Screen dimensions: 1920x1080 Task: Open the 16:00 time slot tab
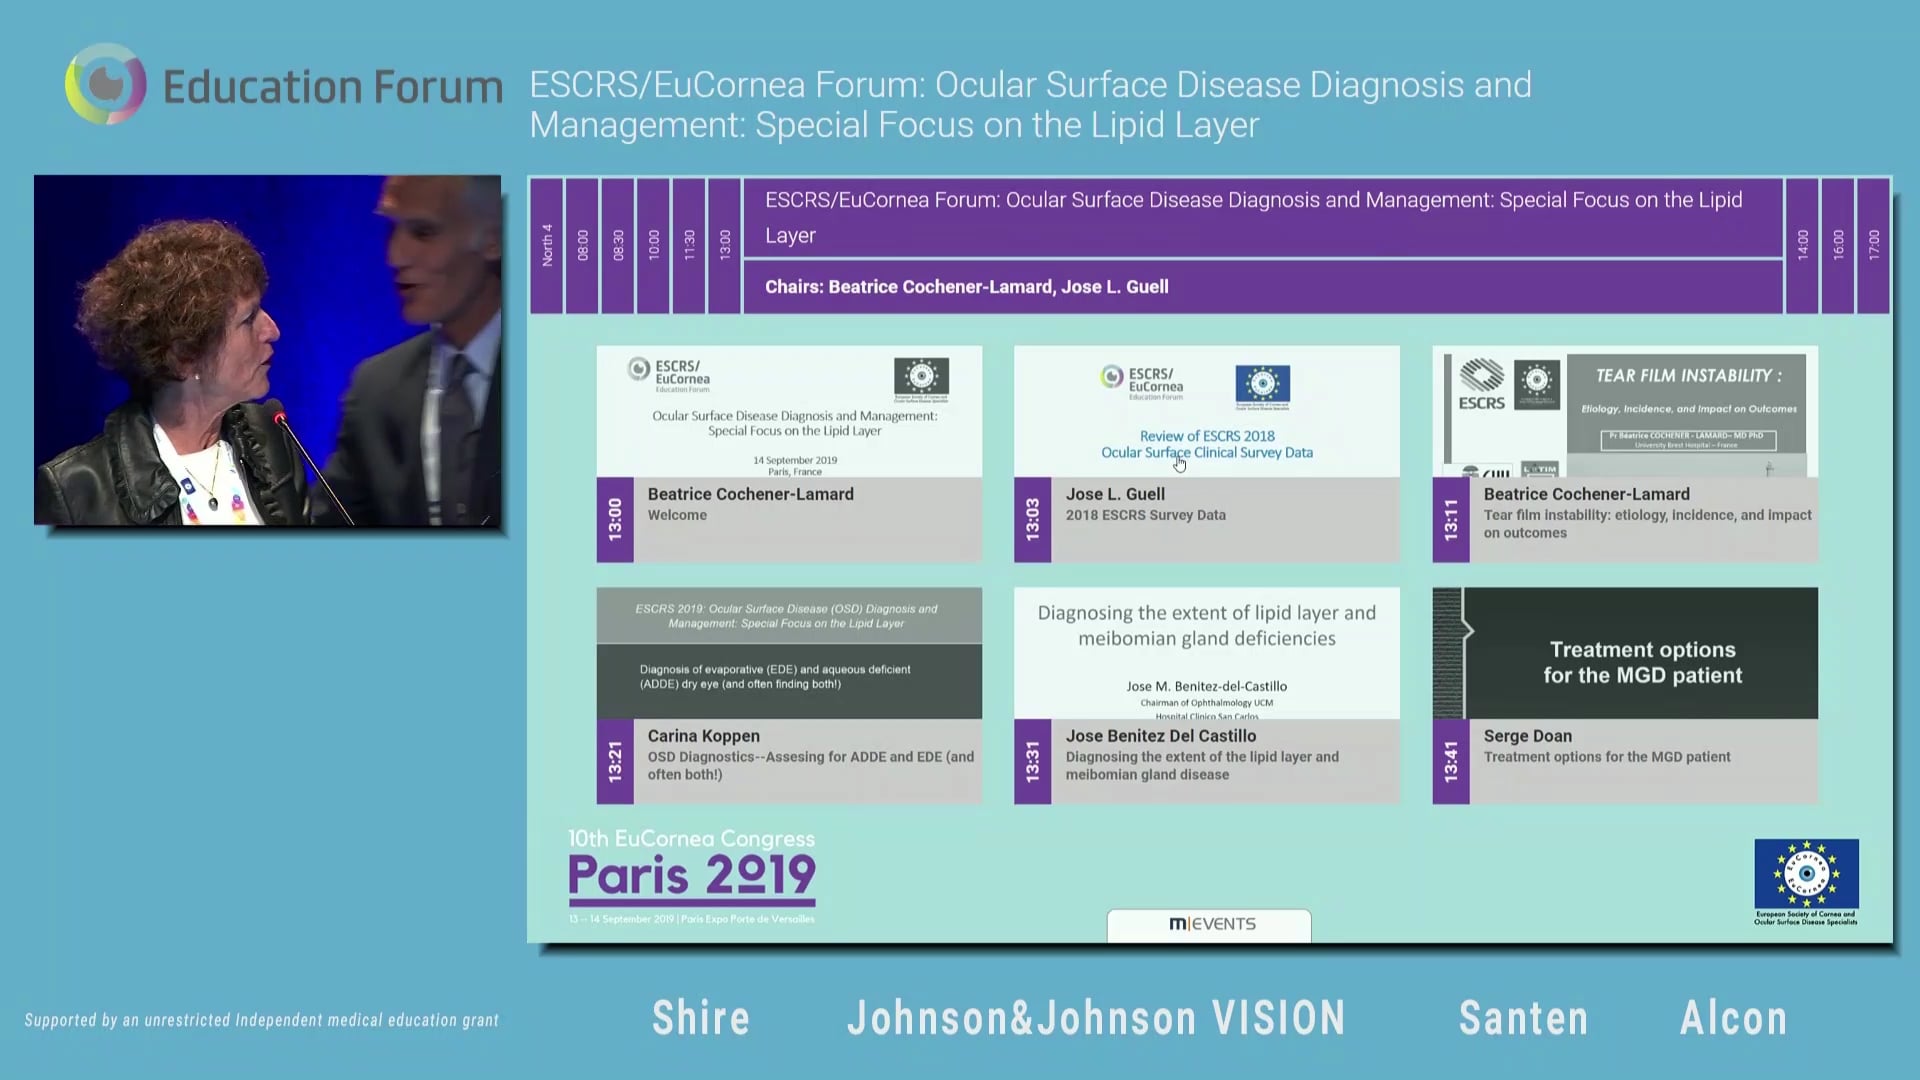(1838, 245)
